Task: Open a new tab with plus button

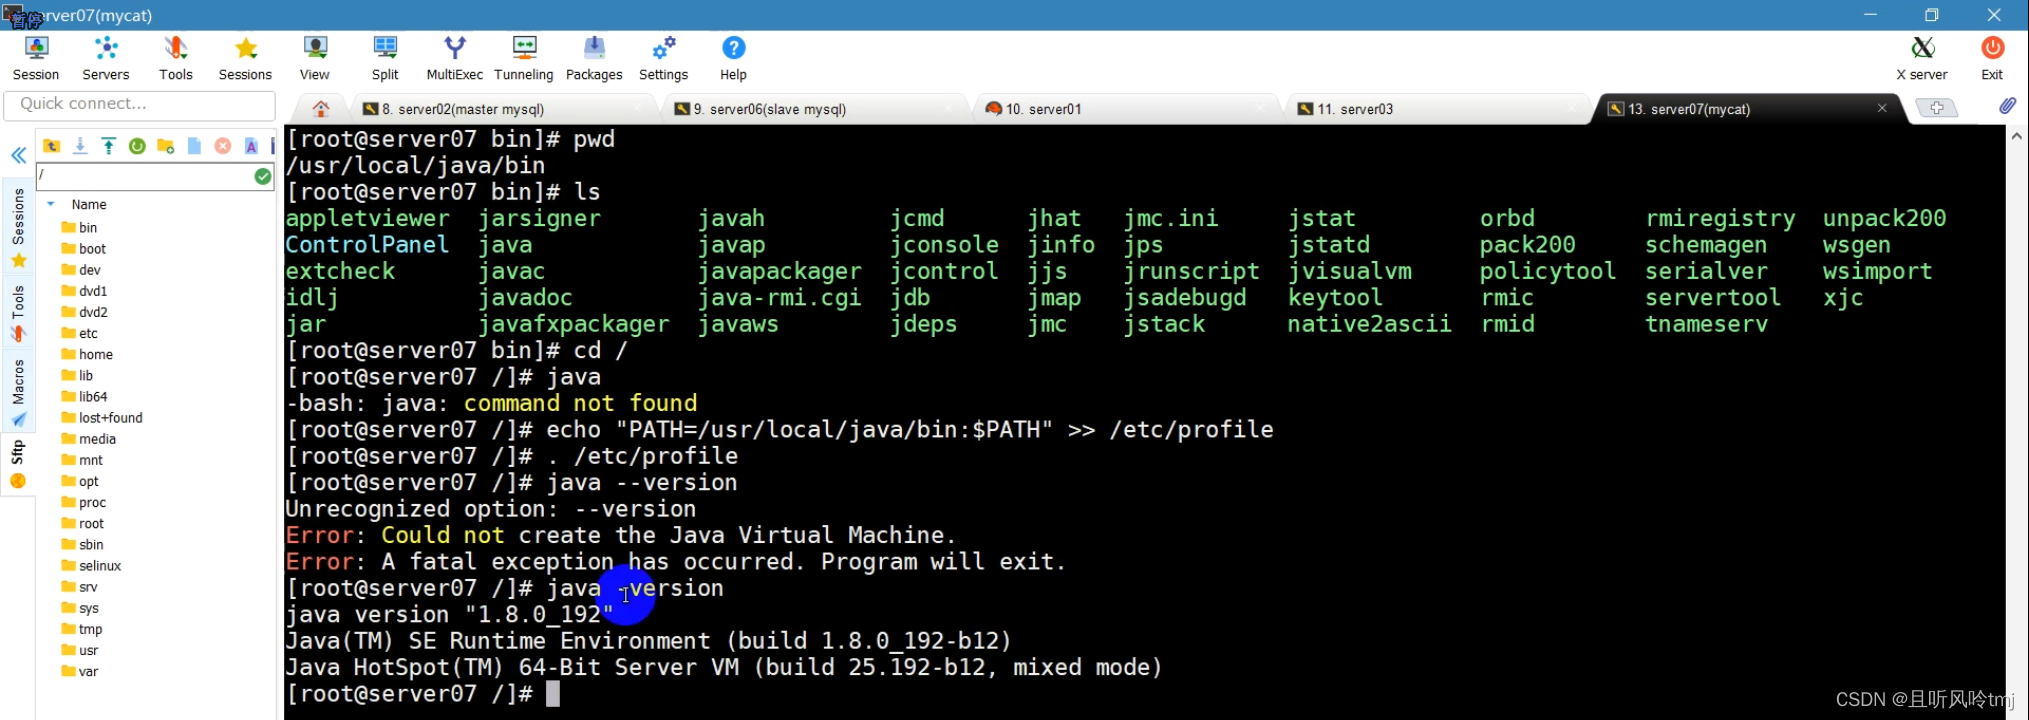Action: [x=1936, y=108]
